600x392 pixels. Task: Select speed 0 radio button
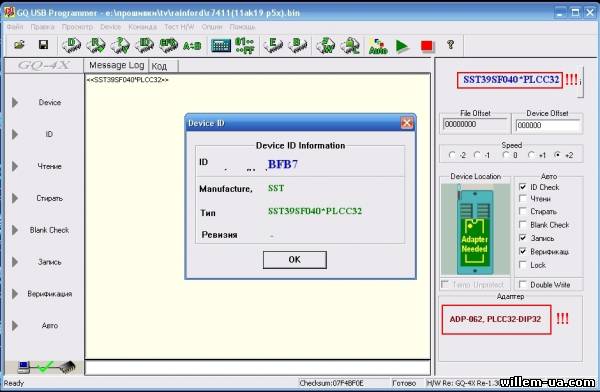pyautogui.click(x=506, y=155)
